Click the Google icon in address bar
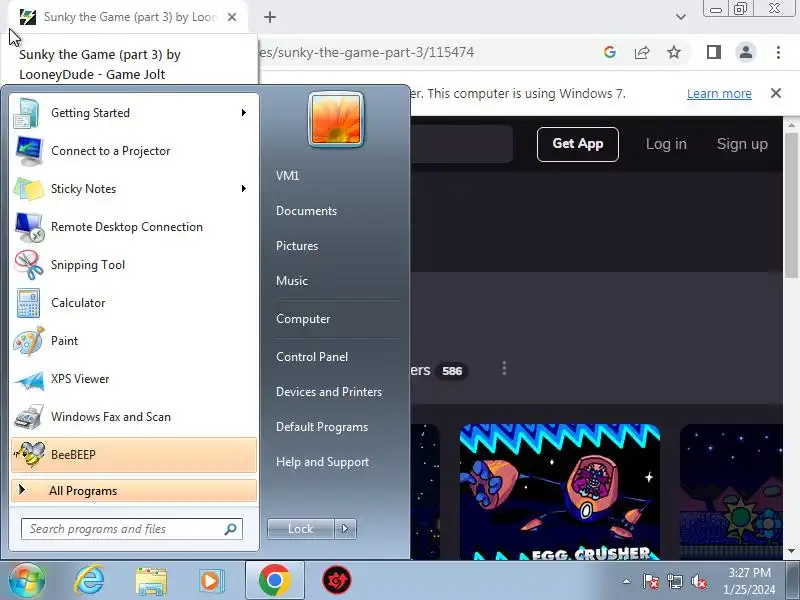Screen dimensions: 800x600 (x=610, y=52)
